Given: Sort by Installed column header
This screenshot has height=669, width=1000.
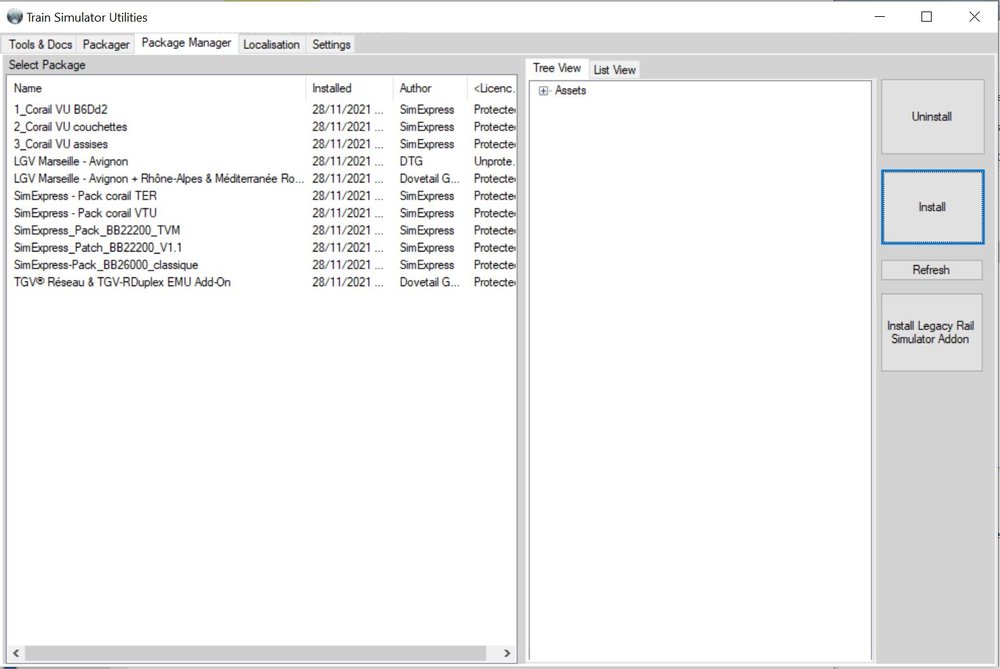Looking at the screenshot, I should pyautogui.click(x=349, y=88).
